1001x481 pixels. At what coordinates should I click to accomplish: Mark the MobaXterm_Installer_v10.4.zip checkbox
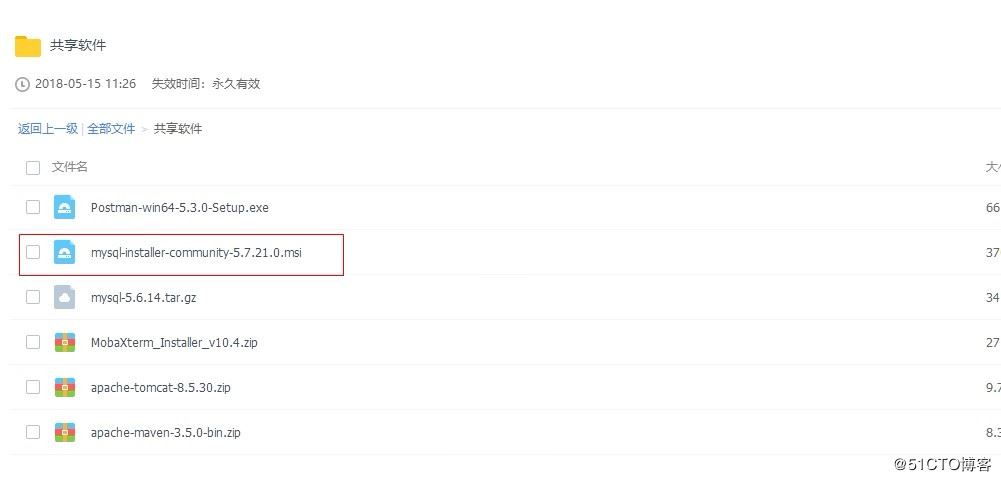pyautogui.click(x=33, y=342)
